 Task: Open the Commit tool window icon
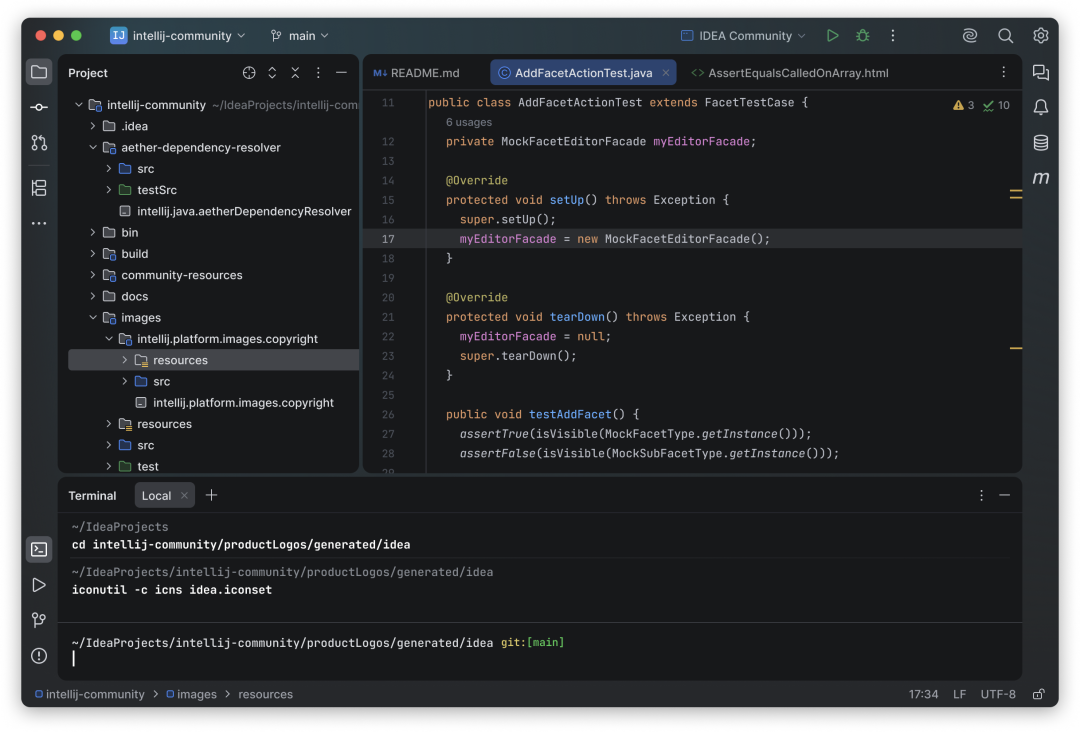(x=39, y=106)
